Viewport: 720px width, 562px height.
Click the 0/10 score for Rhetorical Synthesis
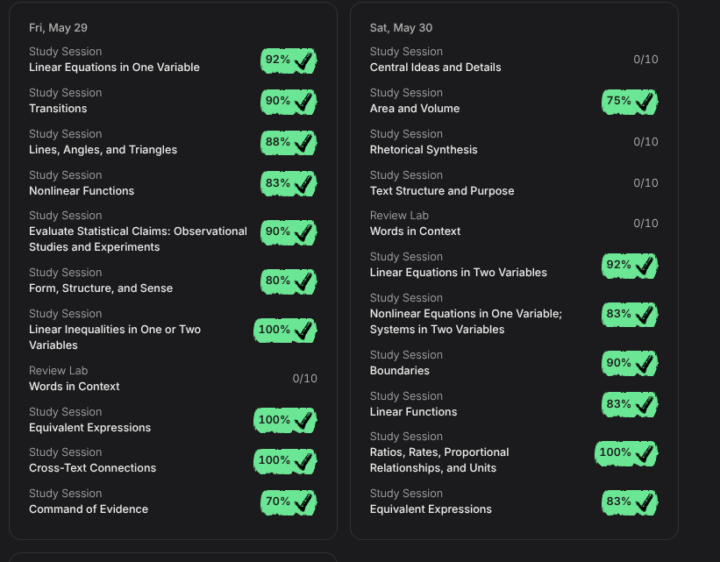click(646, 142)
